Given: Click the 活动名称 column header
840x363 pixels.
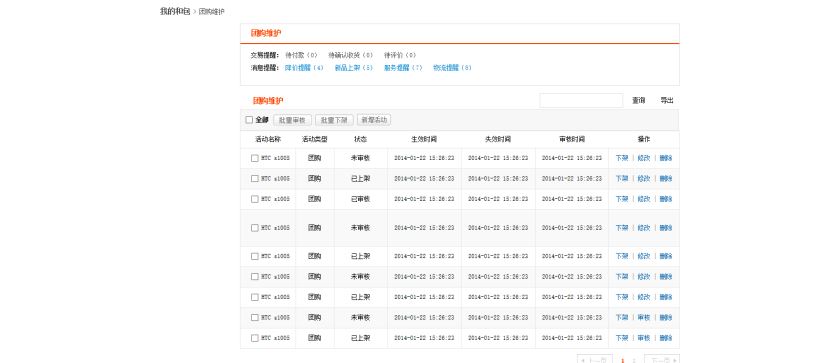Looking at the screenshot, I should (268, 139).
